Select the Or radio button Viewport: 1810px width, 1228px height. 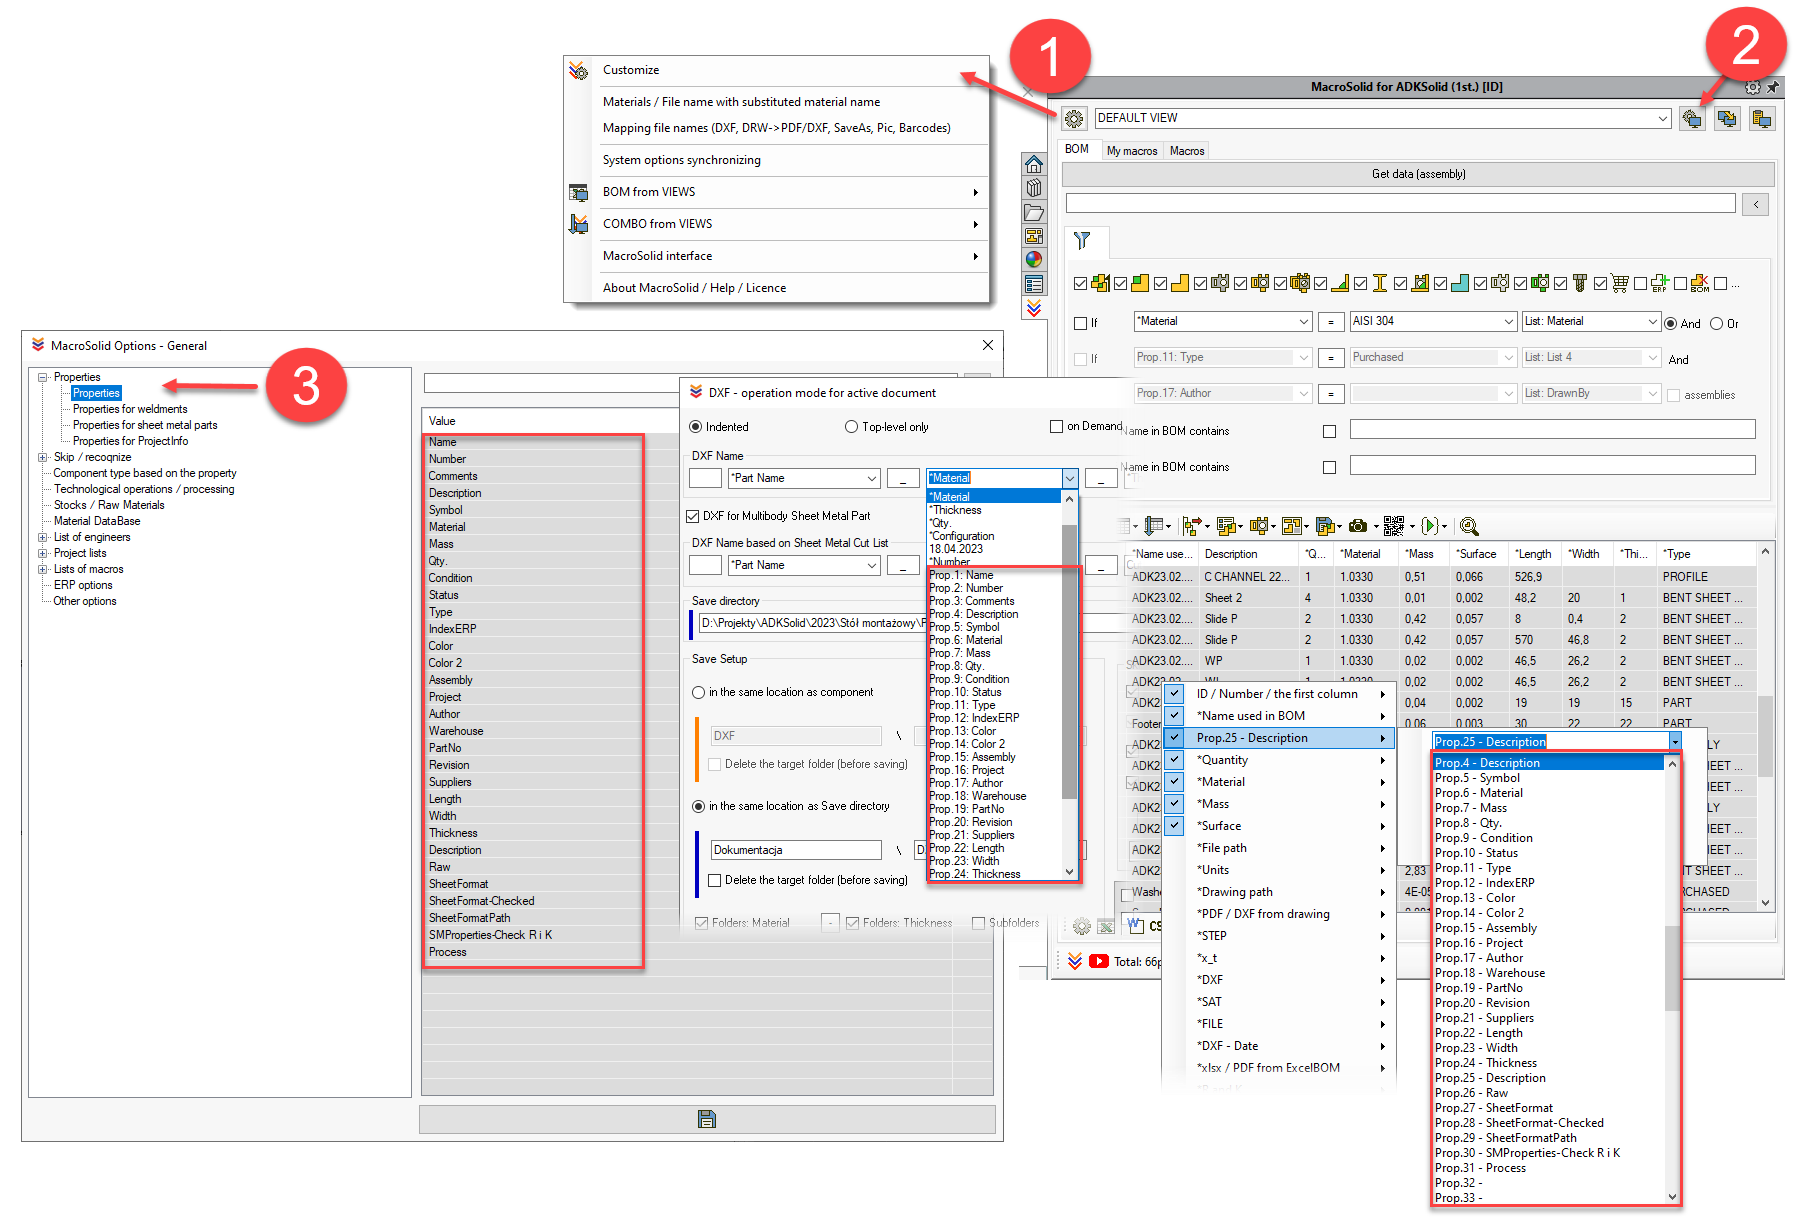coord(1717,324)
